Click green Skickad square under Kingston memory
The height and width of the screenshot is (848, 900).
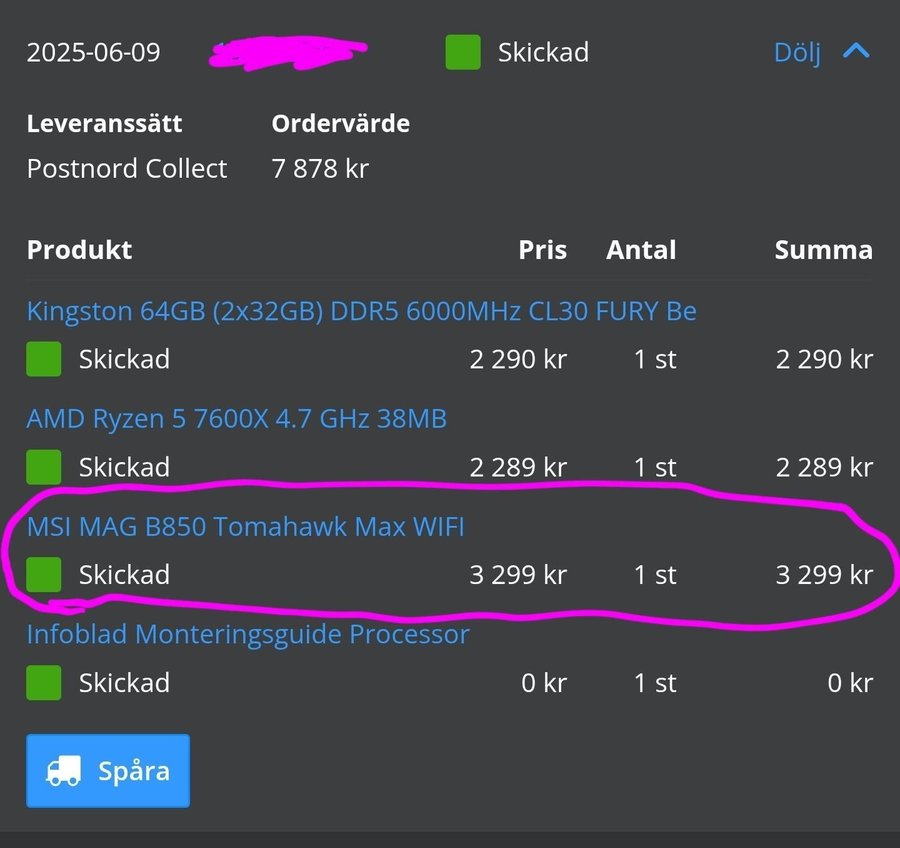(43, 359)
